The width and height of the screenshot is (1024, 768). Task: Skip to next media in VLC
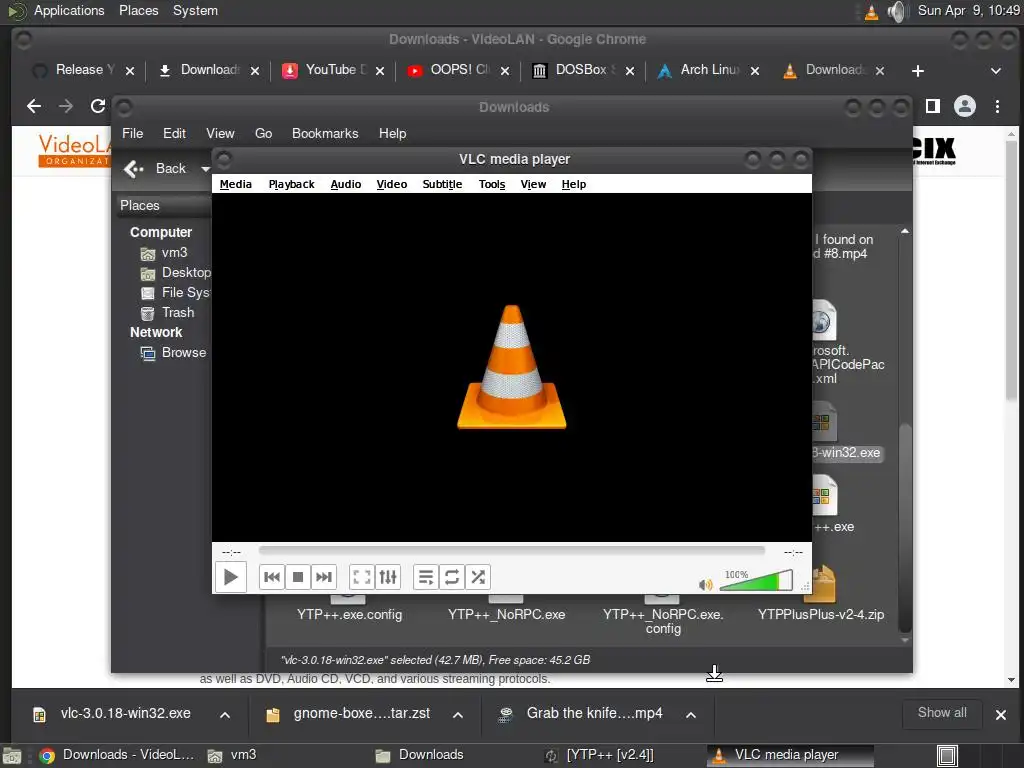point(324,577)
